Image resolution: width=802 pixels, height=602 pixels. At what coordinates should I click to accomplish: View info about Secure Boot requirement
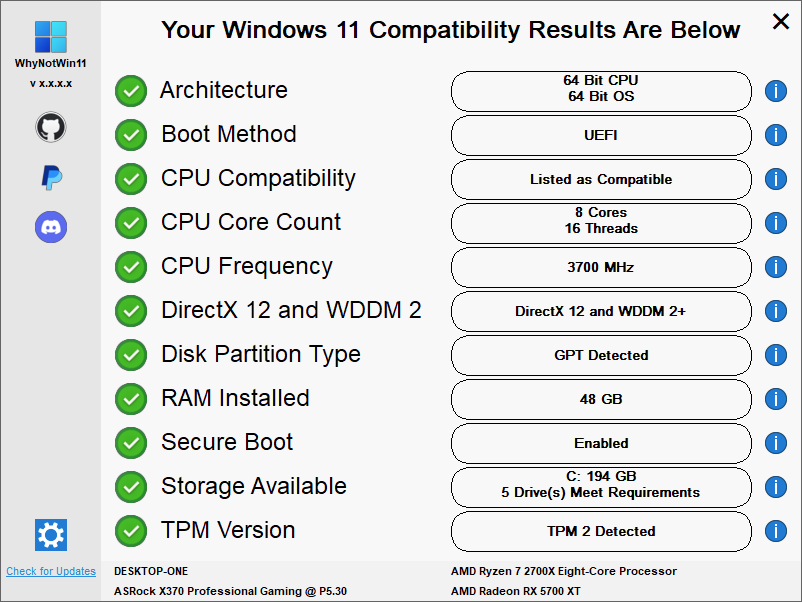(x=776, y=443)
